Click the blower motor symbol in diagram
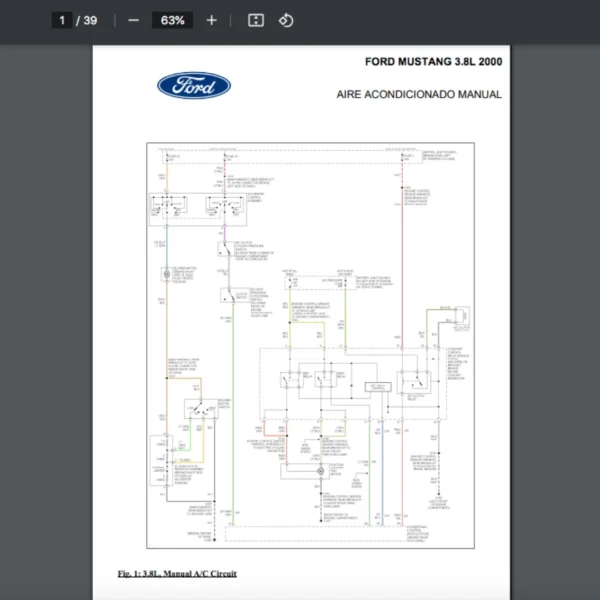Screen dimensions: 600x600 (167, 273)
